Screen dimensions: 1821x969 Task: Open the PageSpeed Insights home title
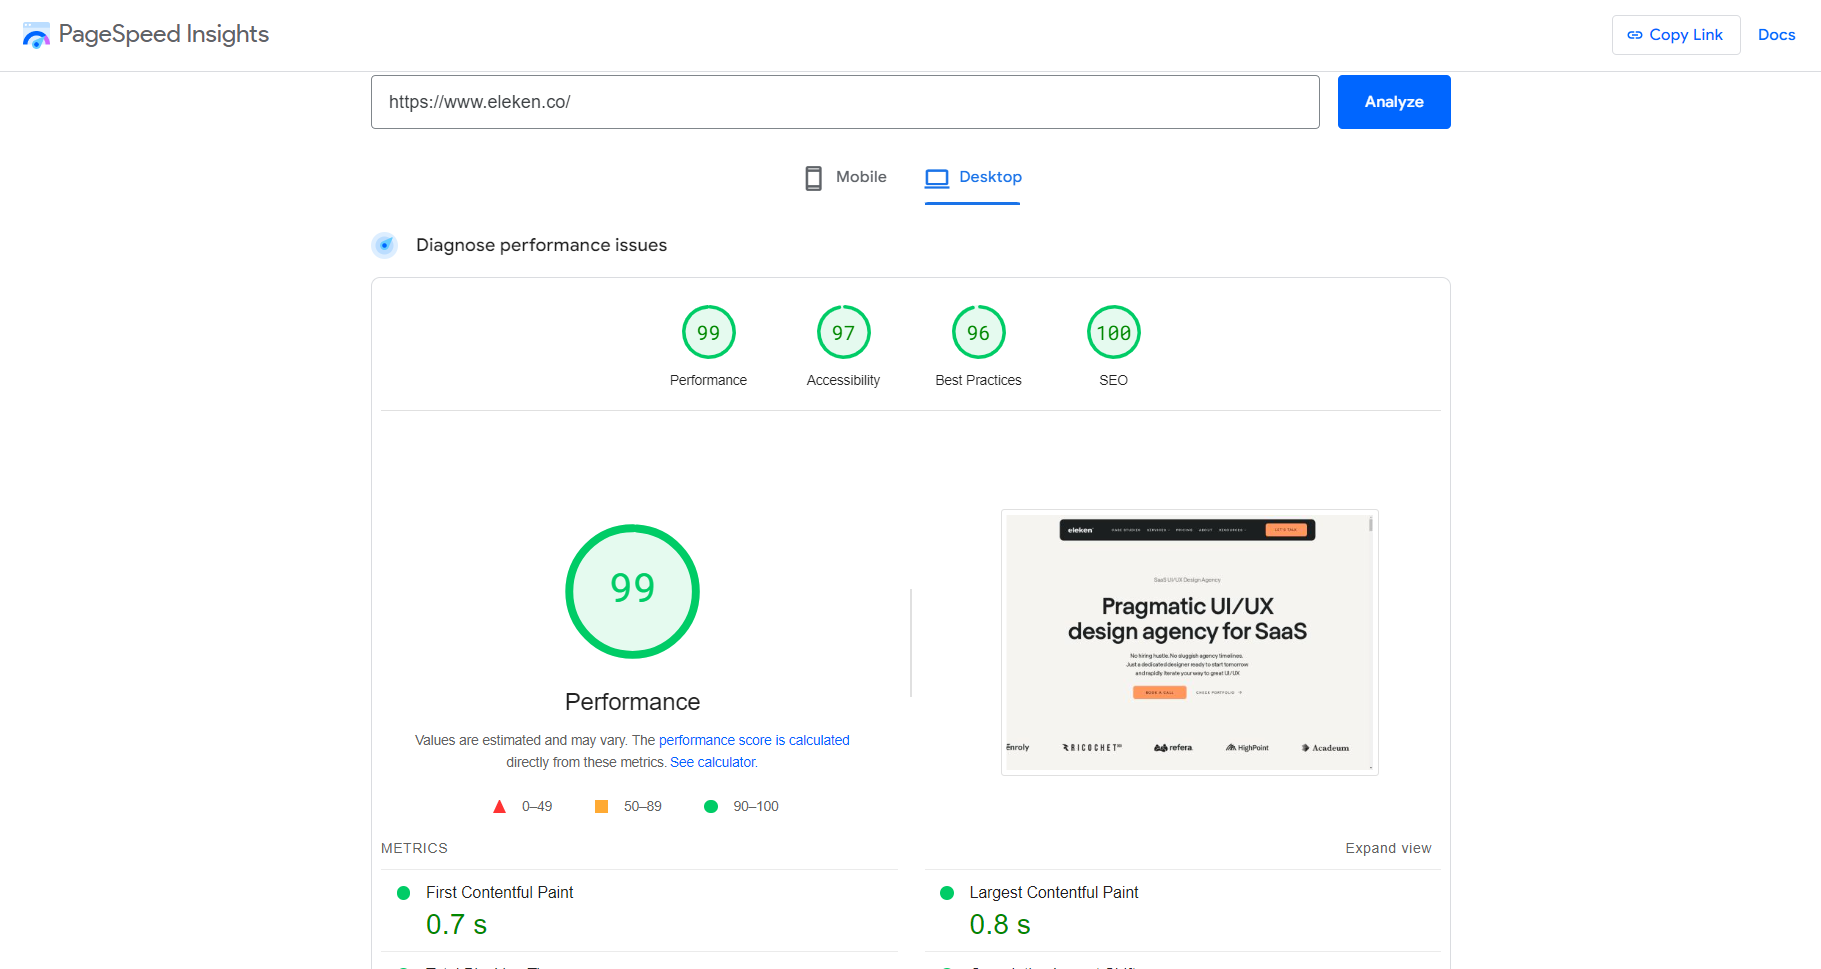164,34
